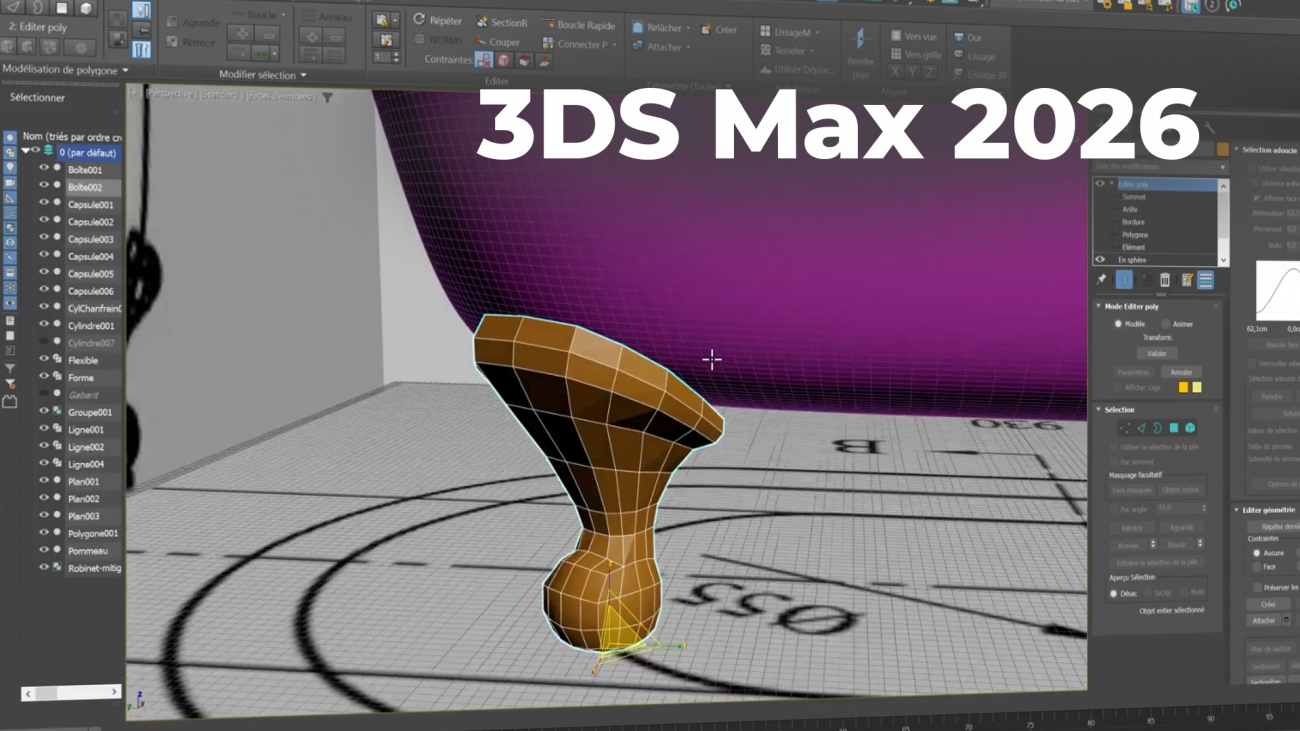The height and width of the screenshot is (731, 1300).
Task: Click the viewport filter funnel icon
Action: click(327, 98)
